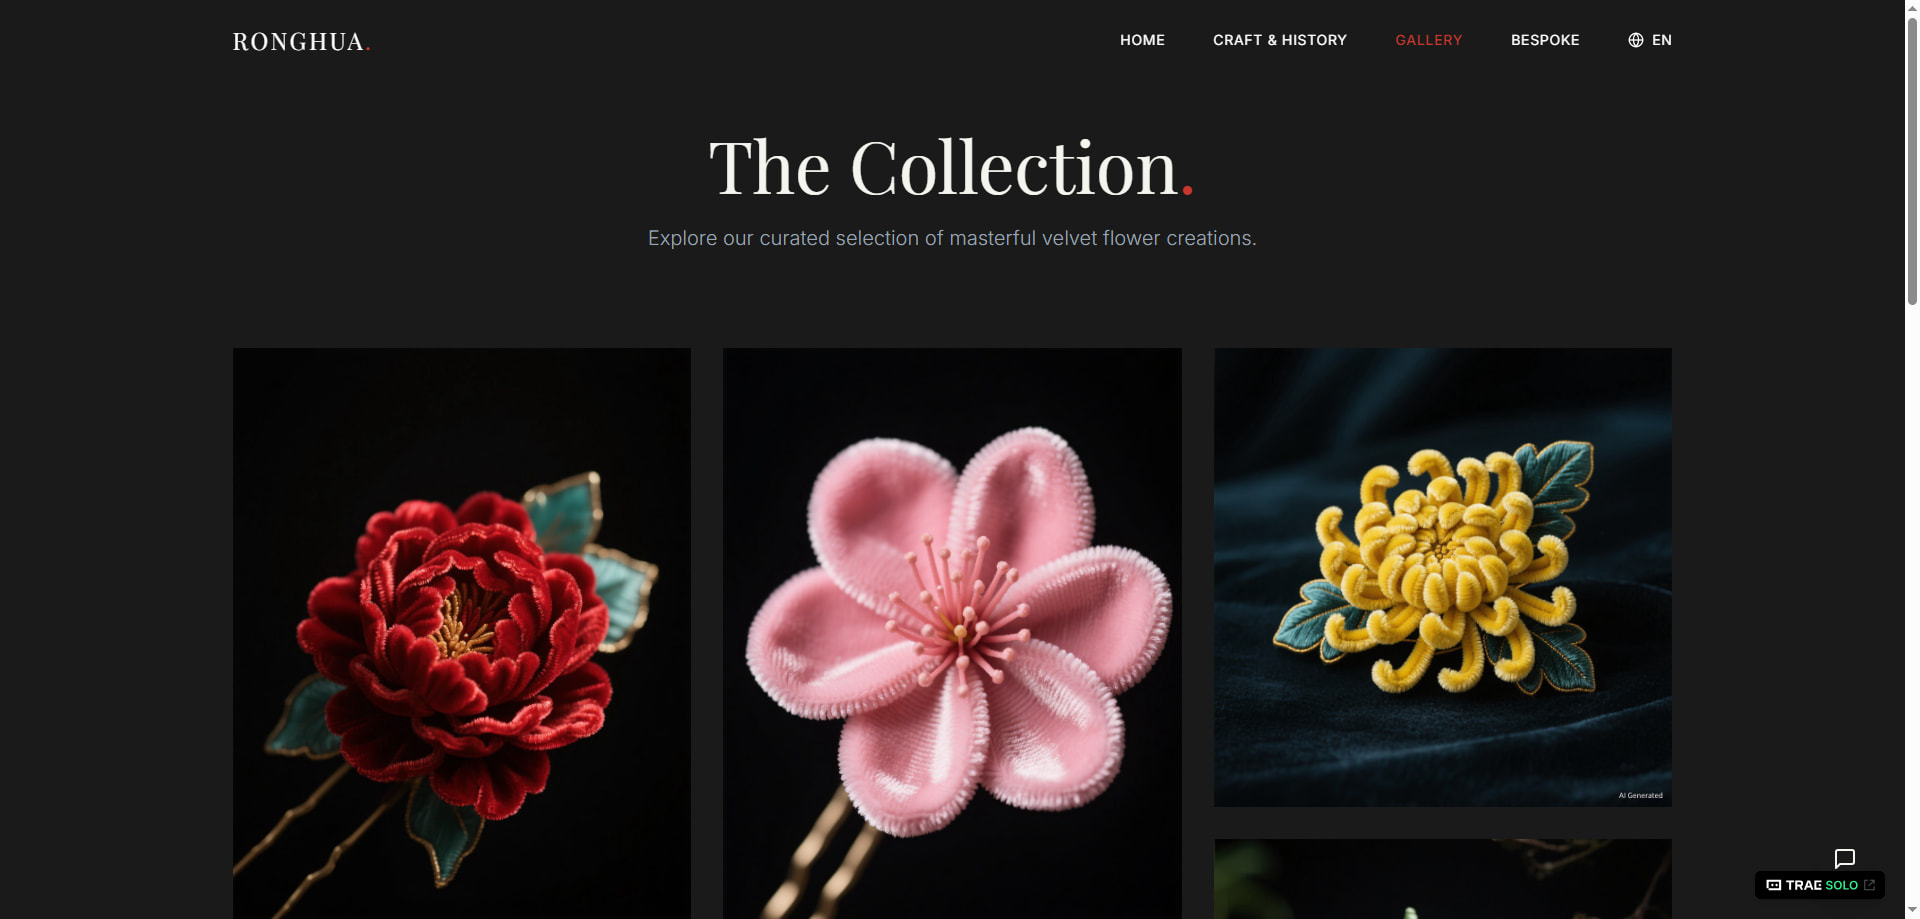Open the CRAFT & HISTORY page
1920x919 pixels.
click(x=1280, y=40)
